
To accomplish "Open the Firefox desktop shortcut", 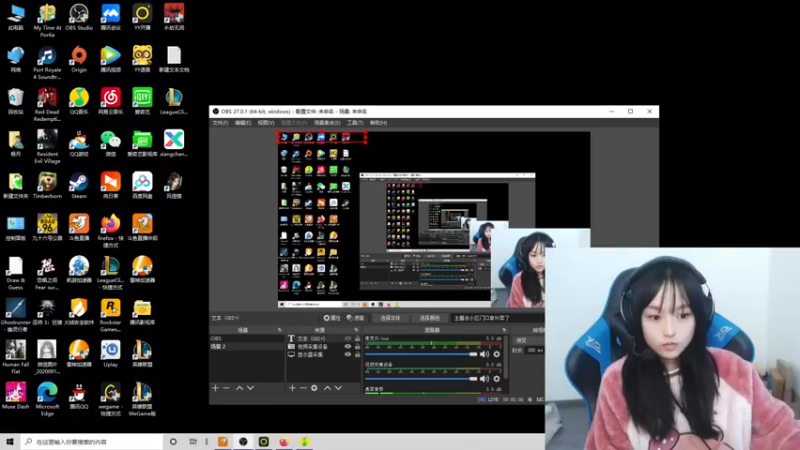I will tap(111, 231).
